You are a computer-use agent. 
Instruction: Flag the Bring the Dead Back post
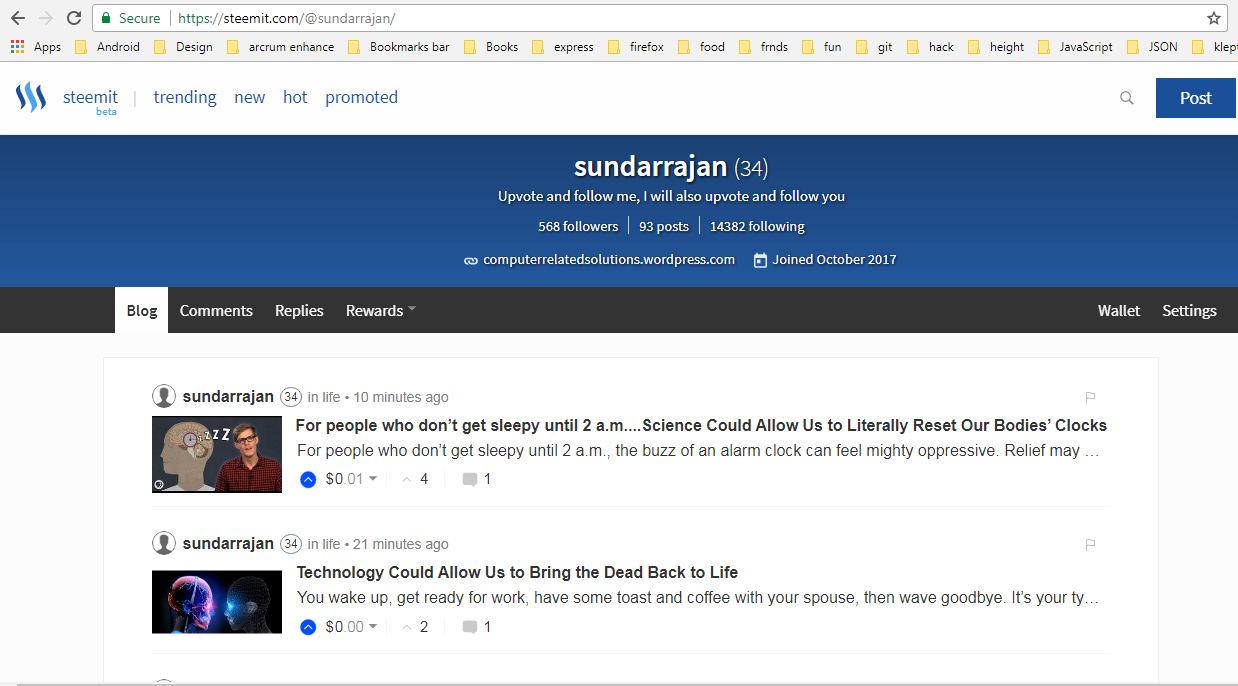point(1091,544)
